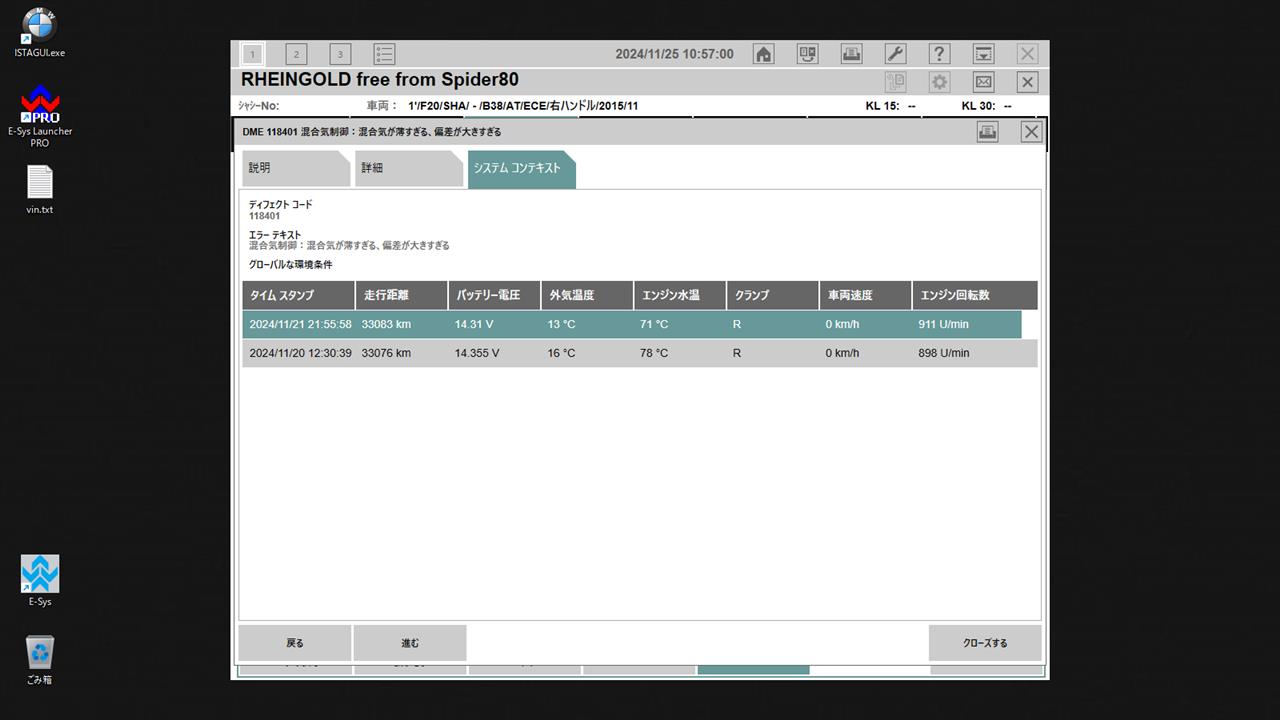The height and width of the screenshot is (720, 1280).
Task: Click the 911 U/min engine speed cell
Action: pos(944,324)
